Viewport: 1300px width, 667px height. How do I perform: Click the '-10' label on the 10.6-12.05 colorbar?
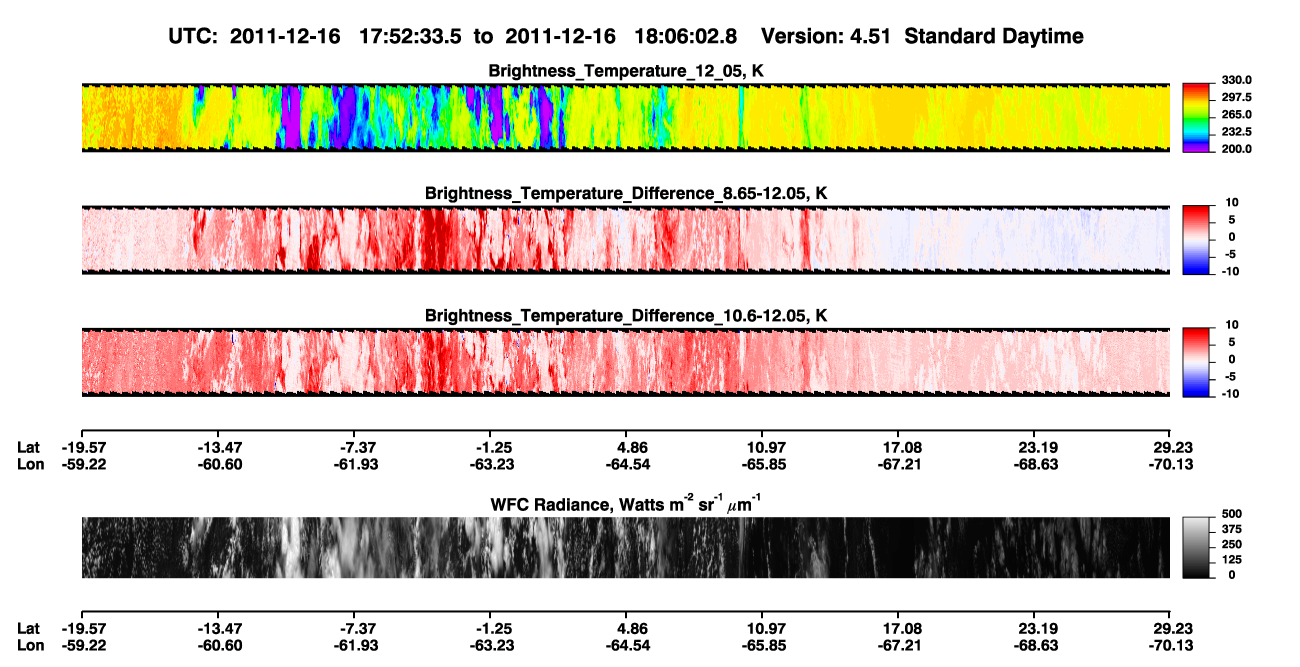pyautogui.click(x=1231, y=393)
